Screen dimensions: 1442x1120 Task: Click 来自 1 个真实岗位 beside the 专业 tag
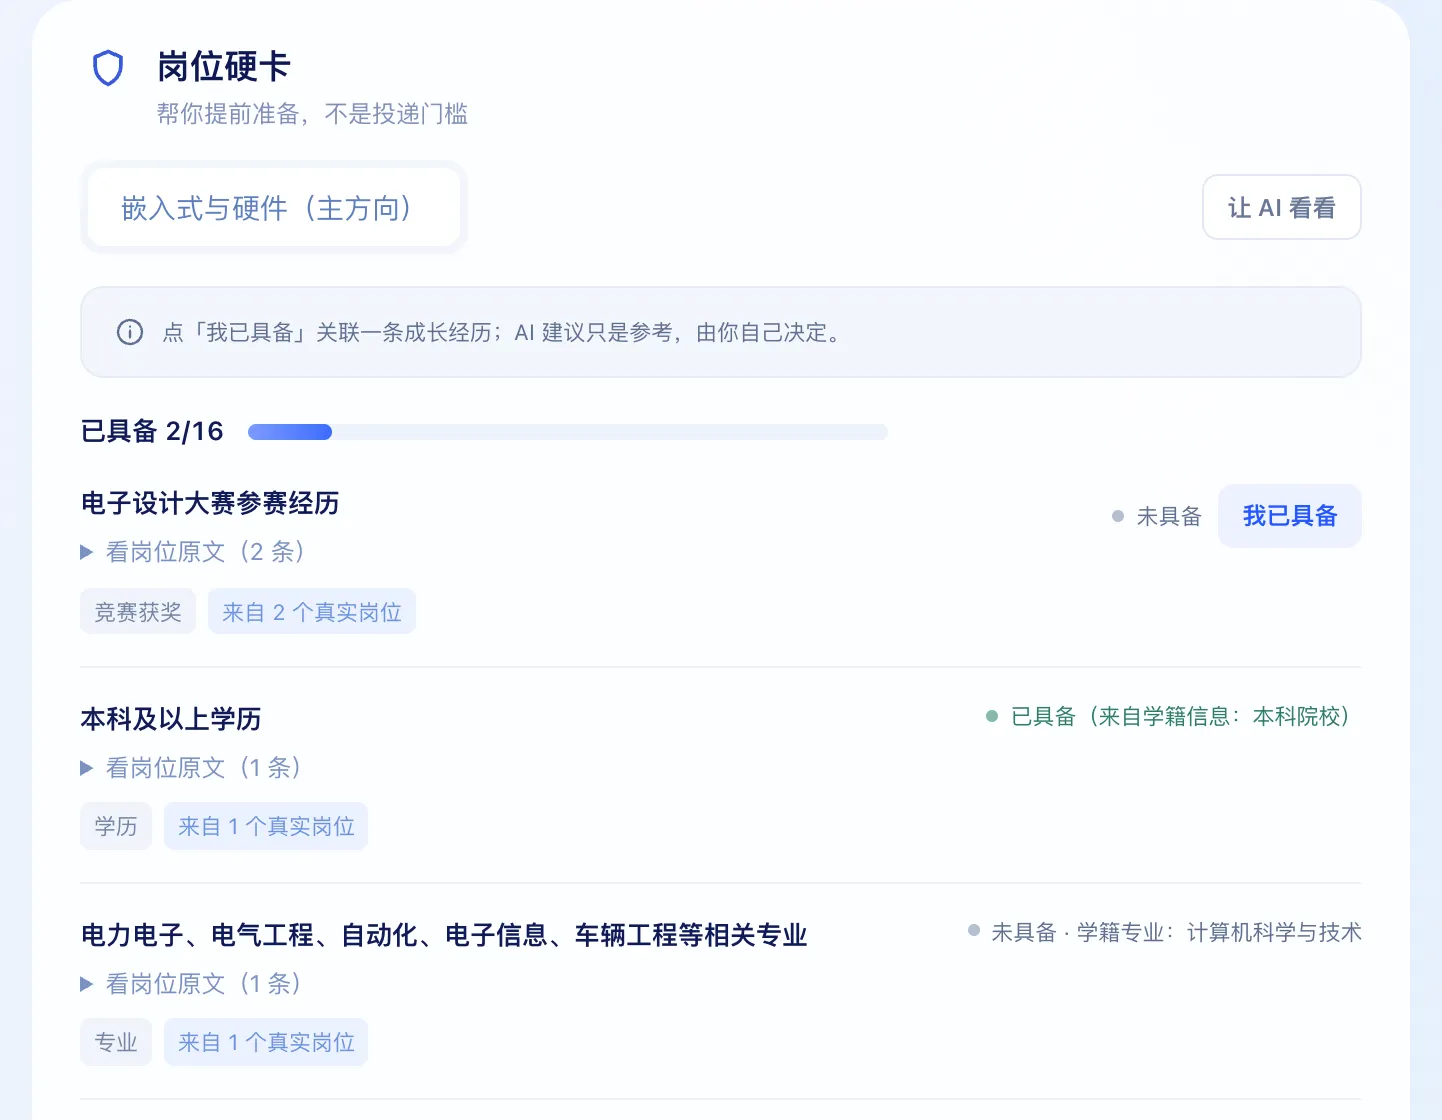(266, 1042)
